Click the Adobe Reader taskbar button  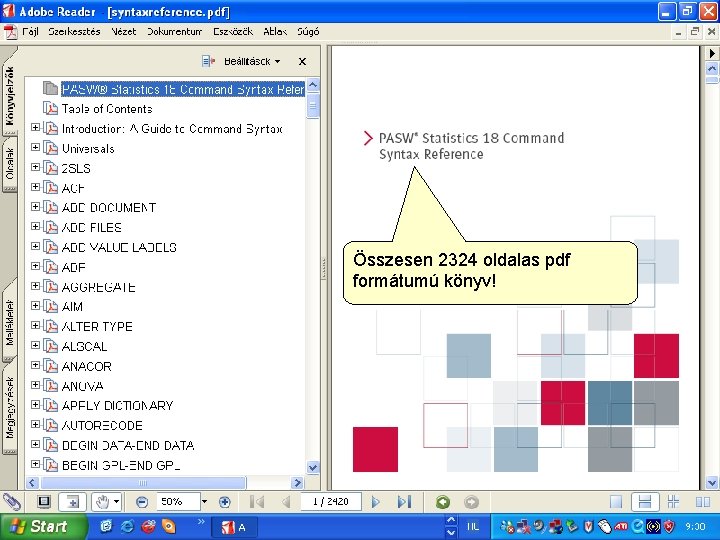(234, 527)
